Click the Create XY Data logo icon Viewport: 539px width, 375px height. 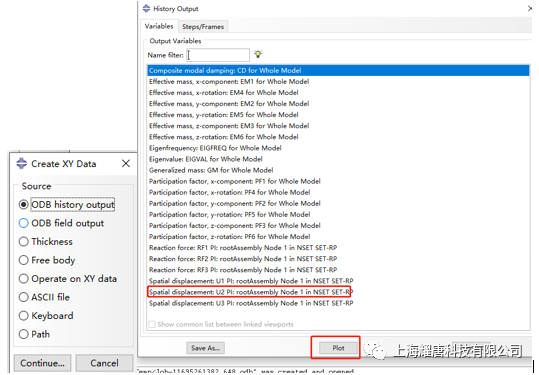[x=22, y=164]
